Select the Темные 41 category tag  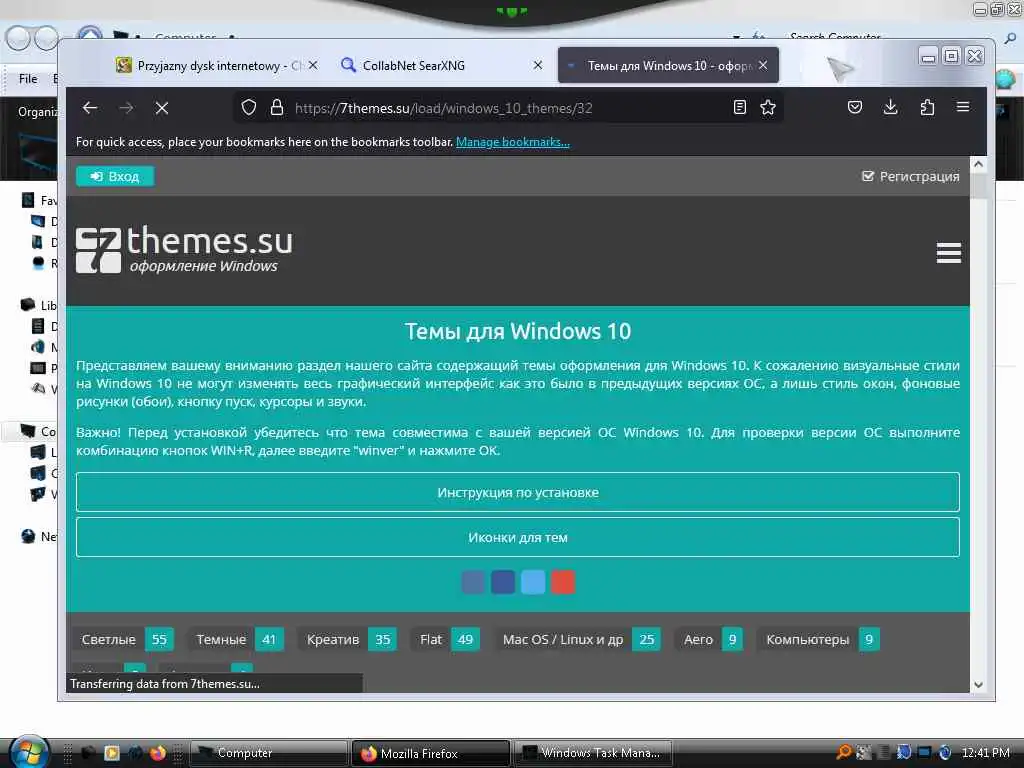pyautogui.click(x=236, y=639)
